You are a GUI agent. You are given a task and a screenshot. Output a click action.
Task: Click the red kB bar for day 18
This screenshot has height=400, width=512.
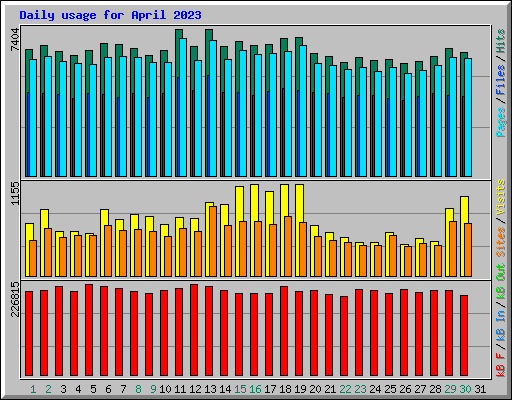284,331
